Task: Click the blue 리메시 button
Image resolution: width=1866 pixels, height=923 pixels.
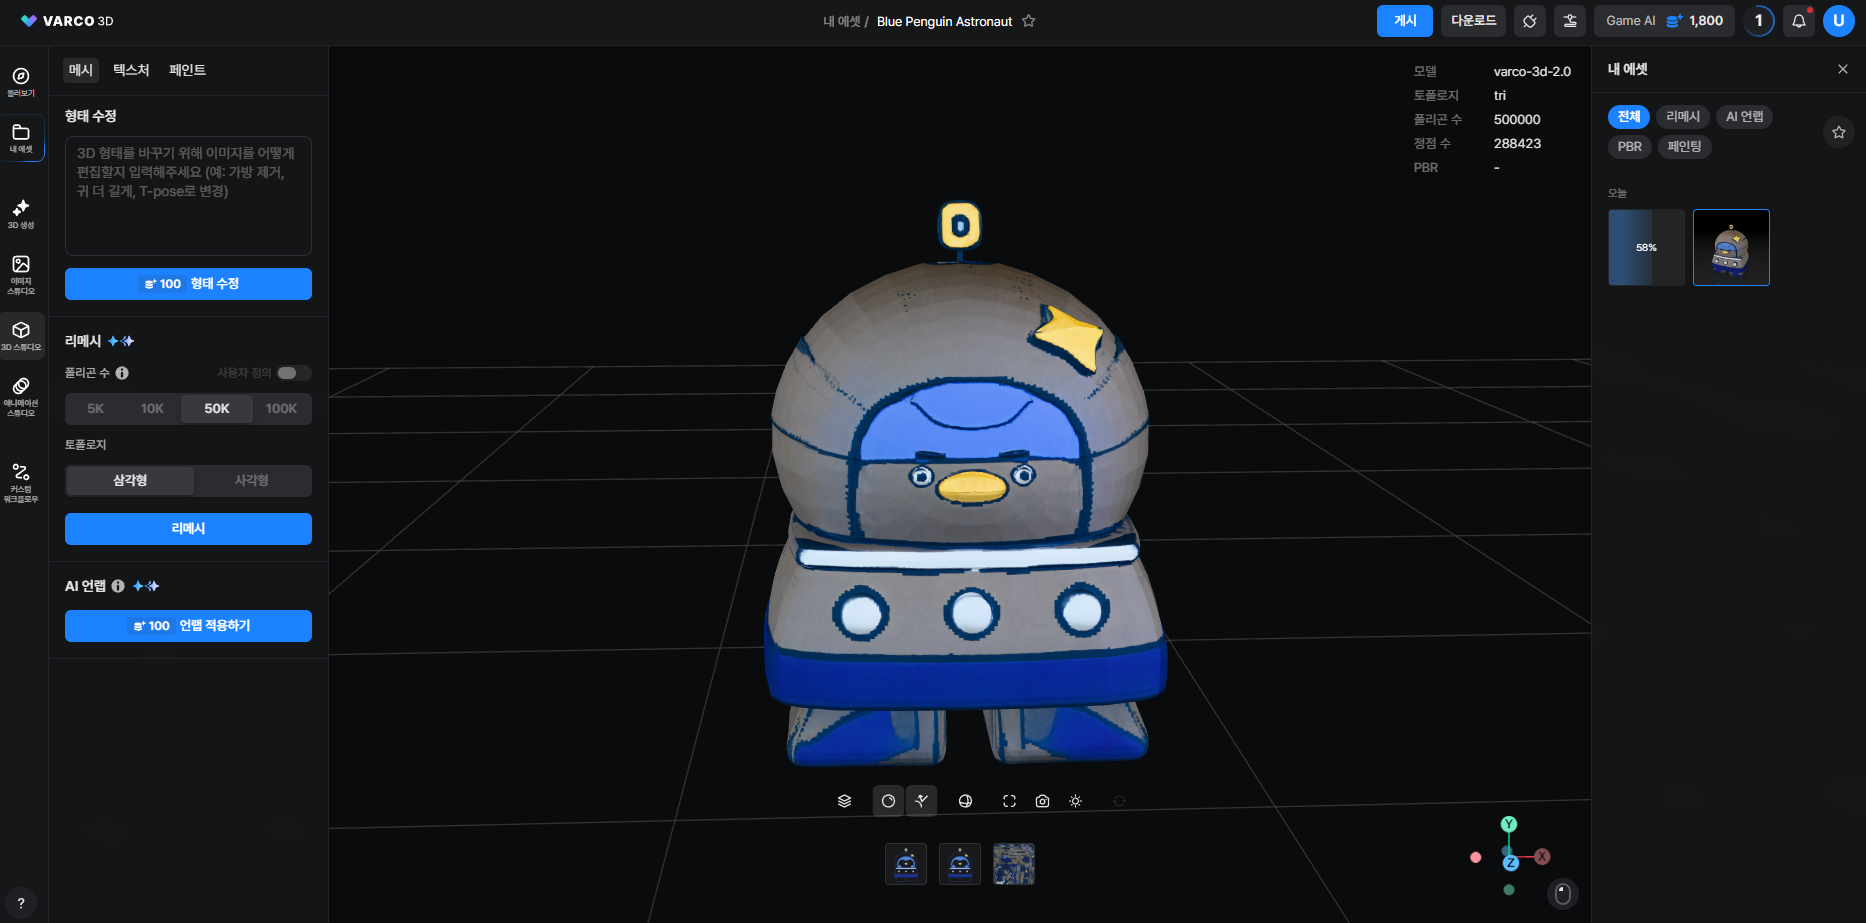Action: pyautogui.click(x=188, y=529)
